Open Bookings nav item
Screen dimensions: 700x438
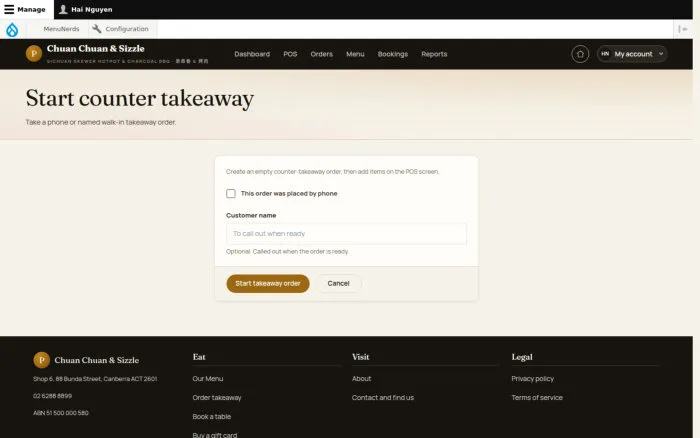393,54
